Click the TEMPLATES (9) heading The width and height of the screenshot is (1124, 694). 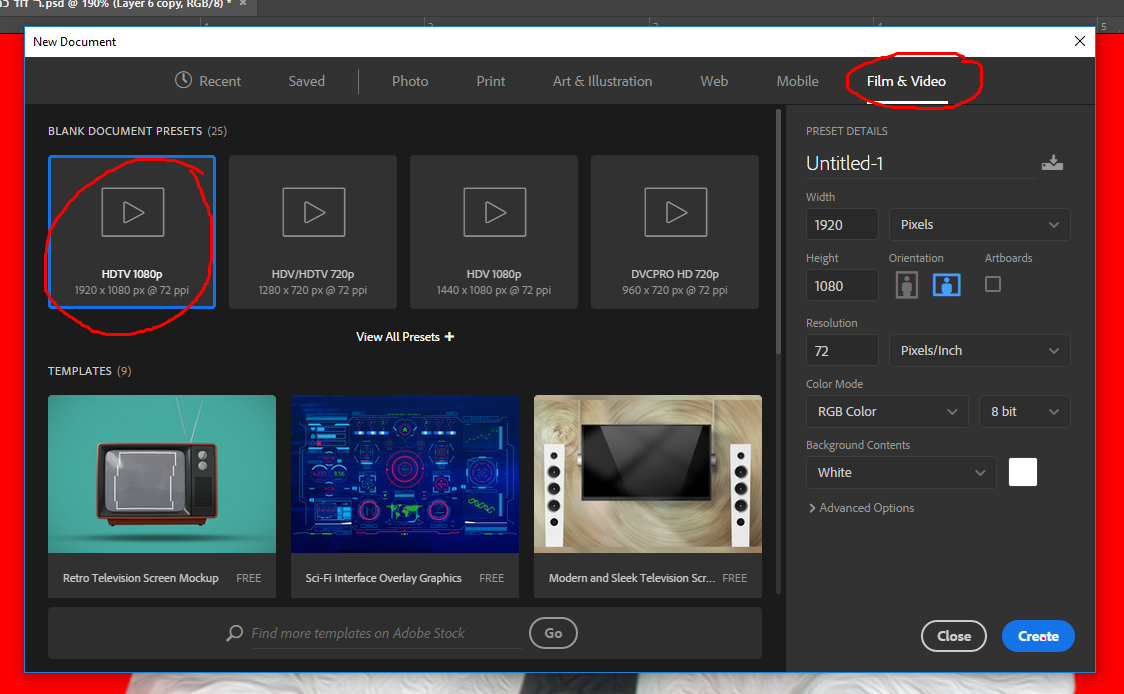90,371
